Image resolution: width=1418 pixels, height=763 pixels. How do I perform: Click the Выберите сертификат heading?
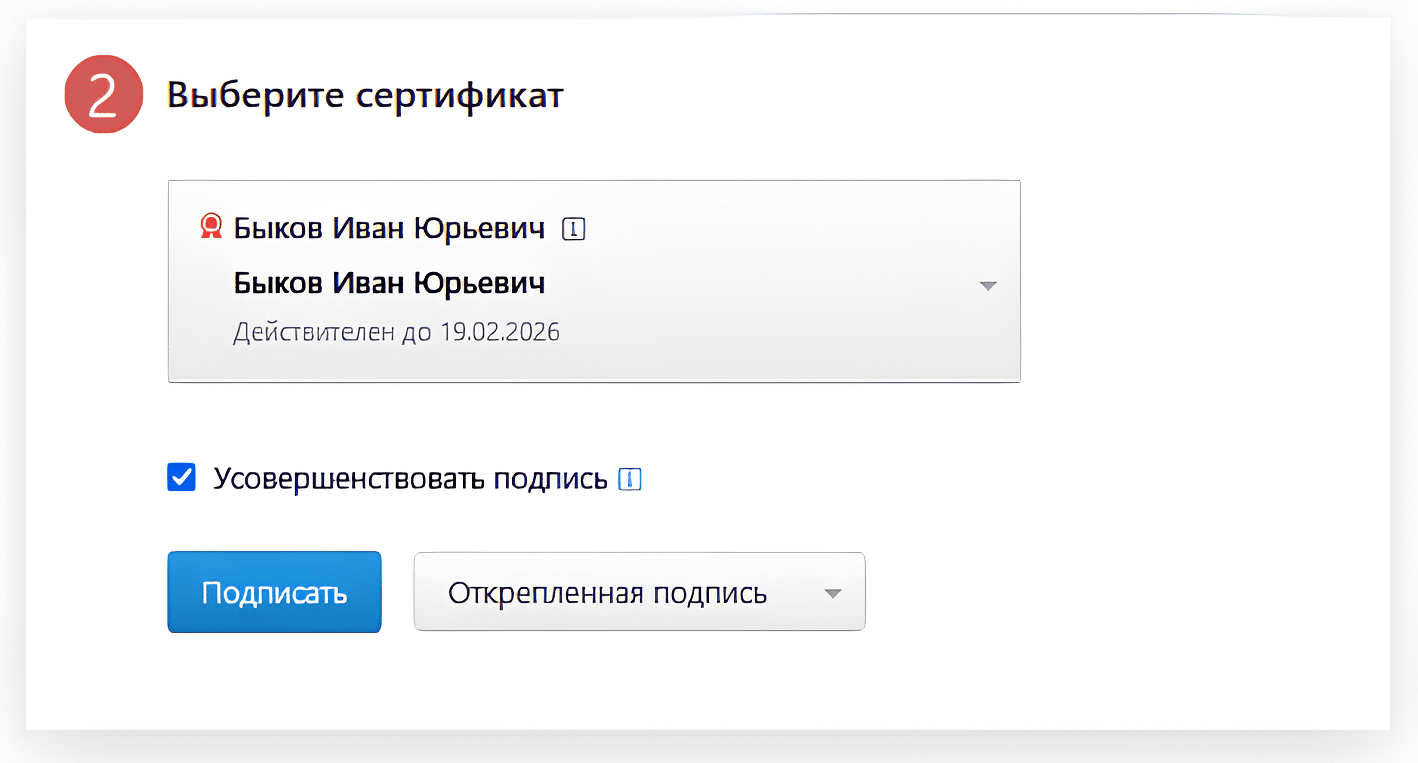(365, 96)
